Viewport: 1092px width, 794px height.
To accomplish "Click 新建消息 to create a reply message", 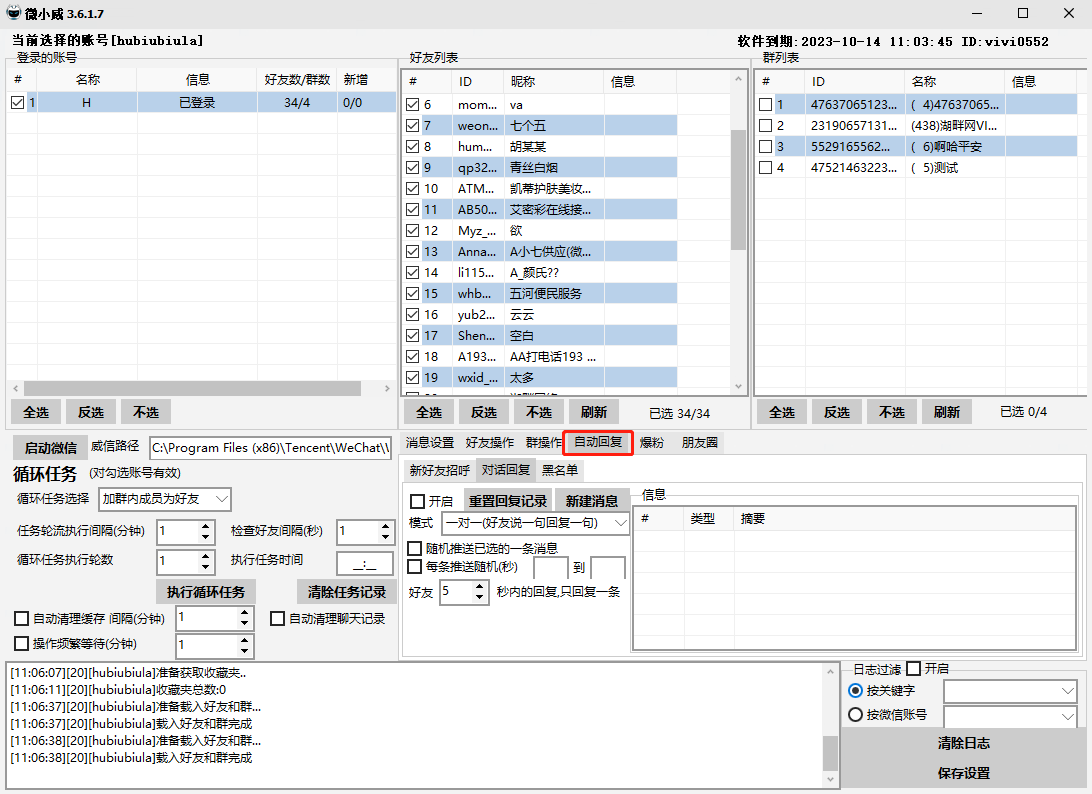I will pyautogui.click(x=591, y=501).
